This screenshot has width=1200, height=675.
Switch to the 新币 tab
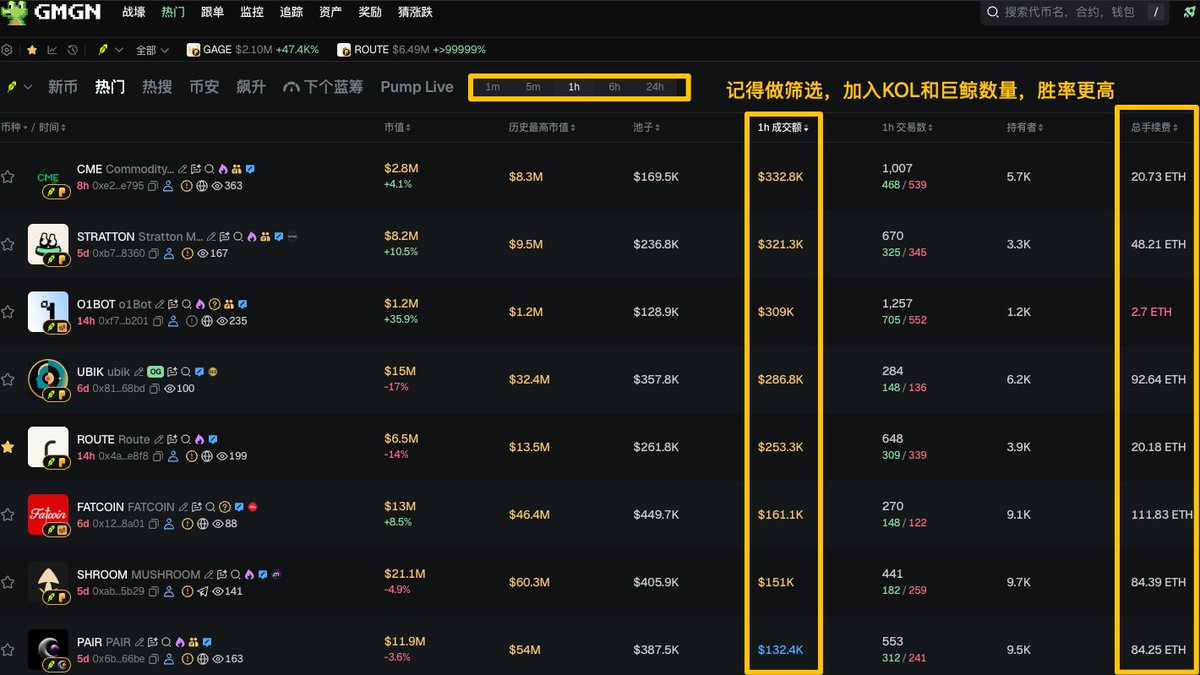[x=63, y=87]
